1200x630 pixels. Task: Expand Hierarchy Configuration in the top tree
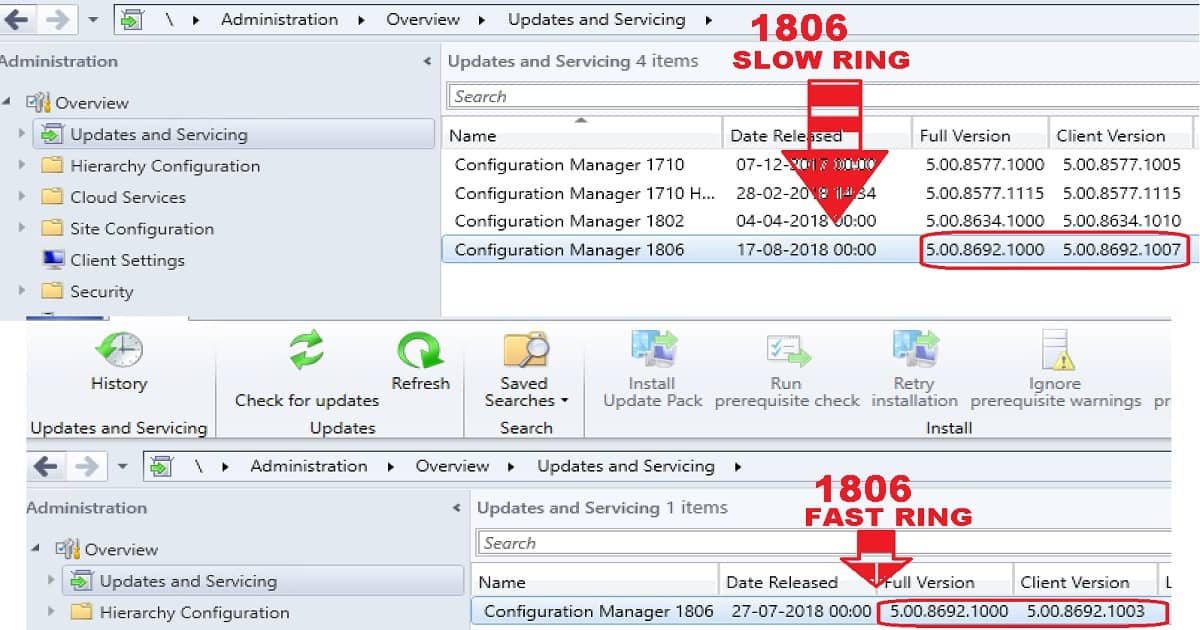coord(23,166)
